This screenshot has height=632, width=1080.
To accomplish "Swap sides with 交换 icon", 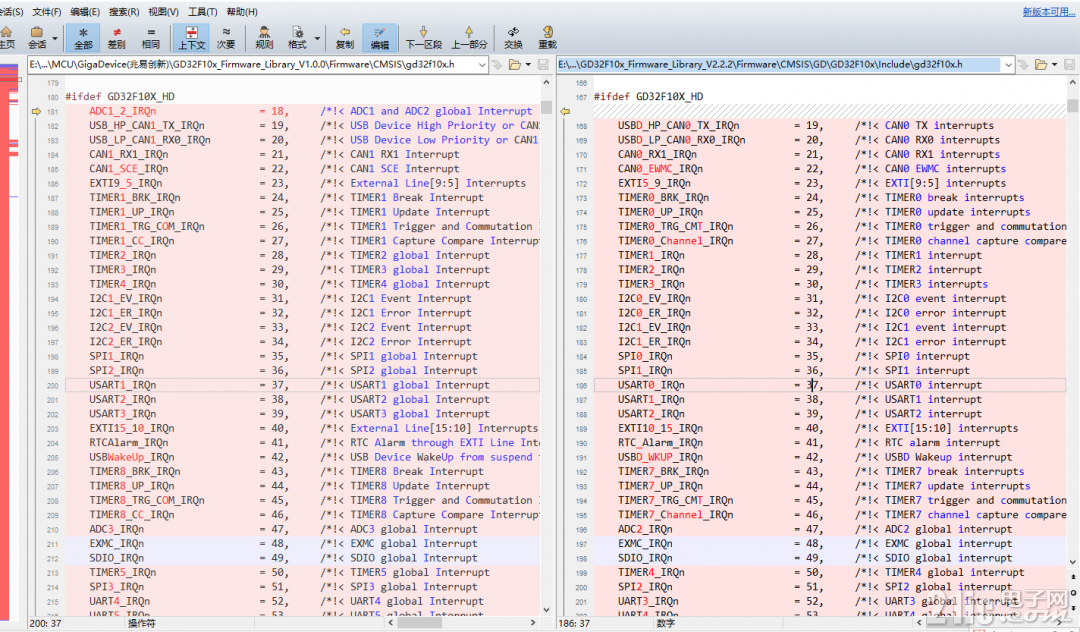I will [513, 37].
